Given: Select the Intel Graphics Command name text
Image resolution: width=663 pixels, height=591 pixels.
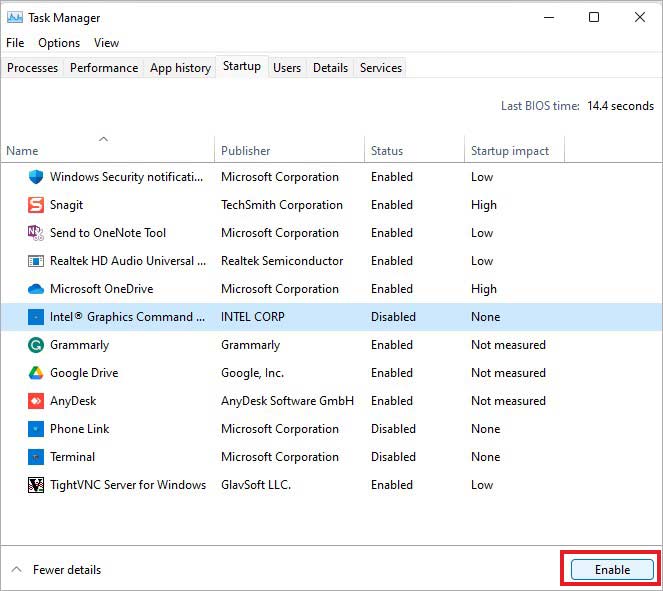Looking at the screenshot, I should click(x=127, y=317).
